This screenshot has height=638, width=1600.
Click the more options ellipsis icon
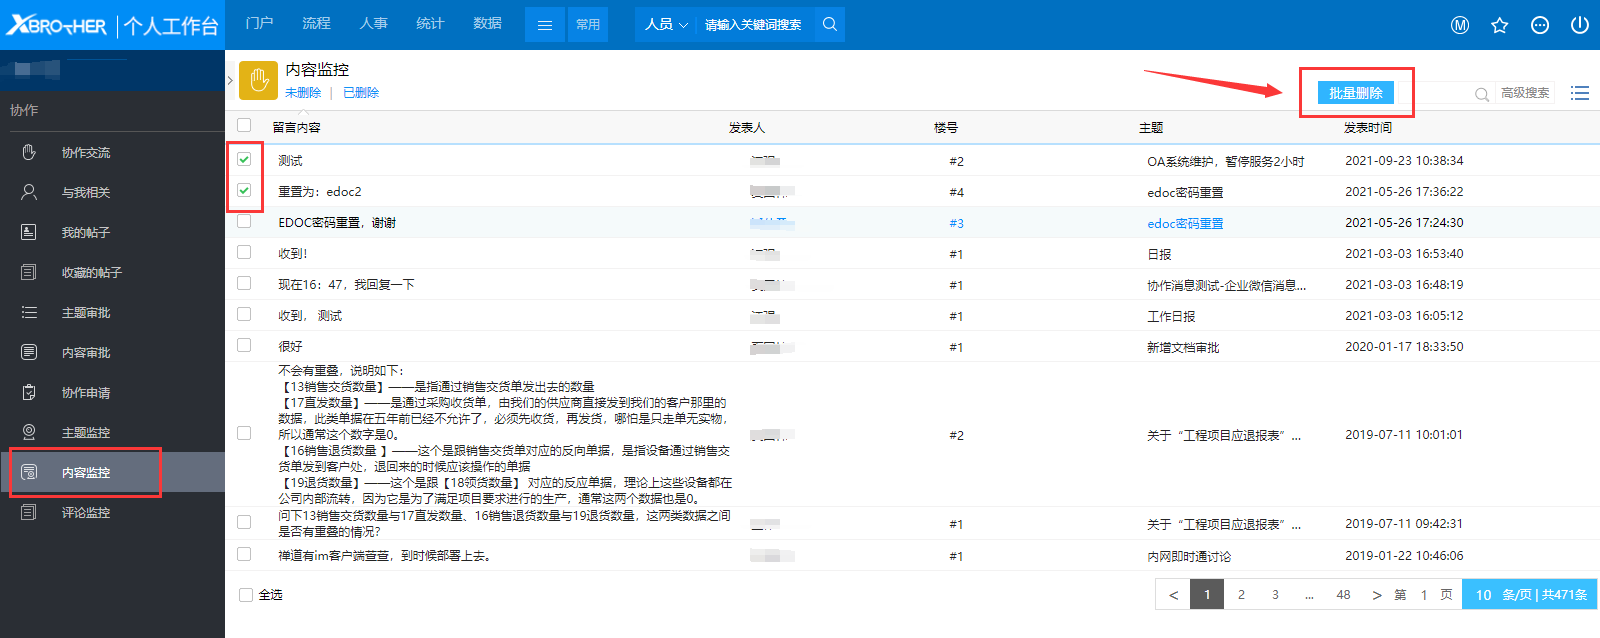(x=1539, y=25)
